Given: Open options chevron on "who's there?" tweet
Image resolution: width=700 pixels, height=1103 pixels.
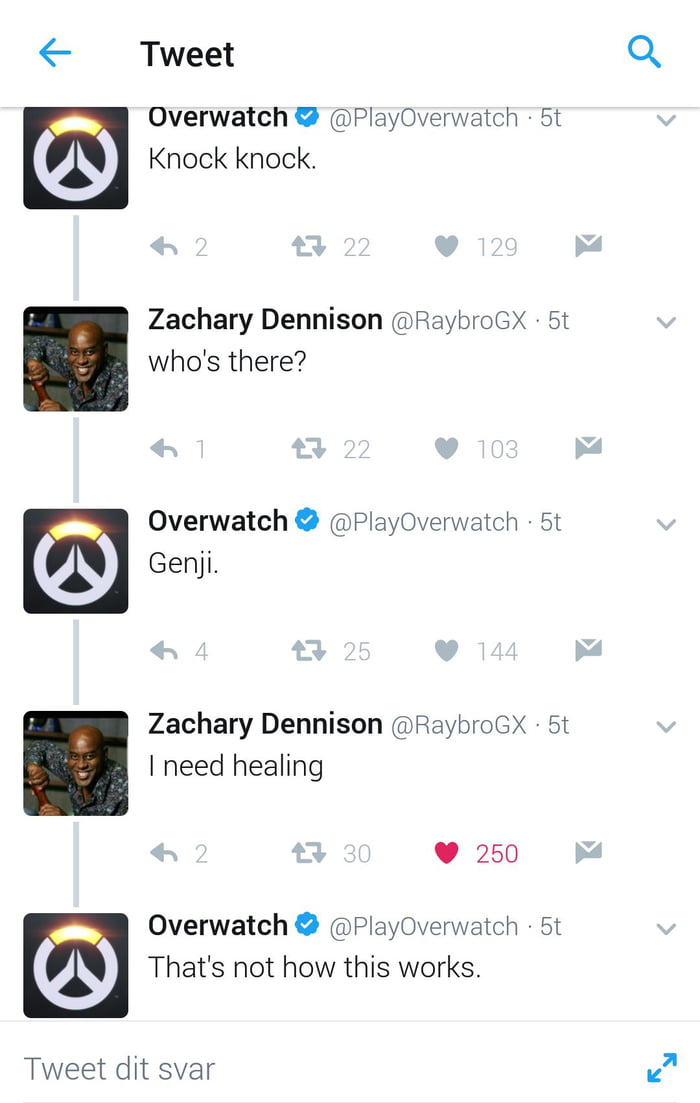Looking at the screenshot, I should 666,323.
